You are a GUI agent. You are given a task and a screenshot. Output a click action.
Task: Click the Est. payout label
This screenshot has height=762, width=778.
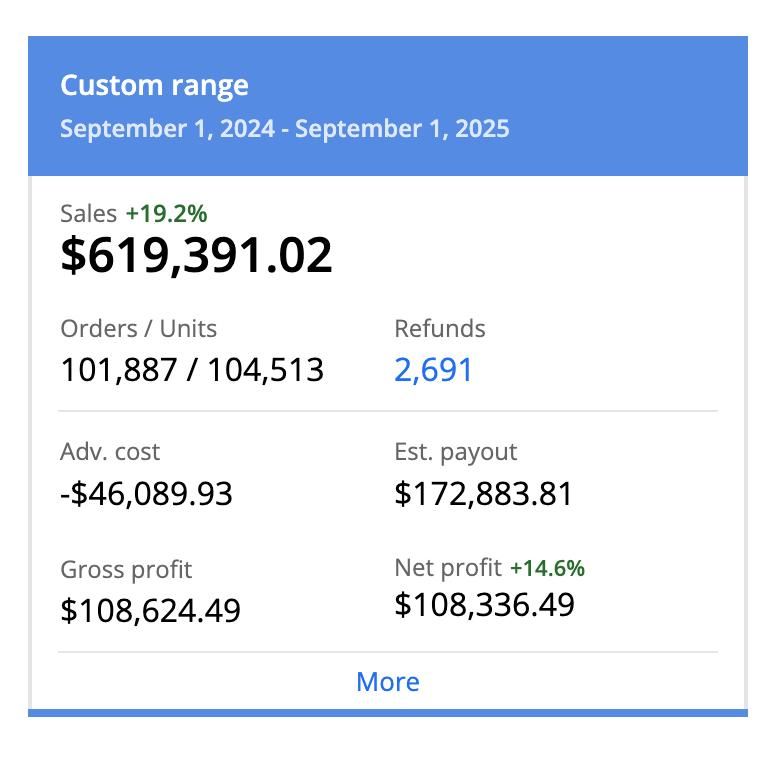point(455,452)
